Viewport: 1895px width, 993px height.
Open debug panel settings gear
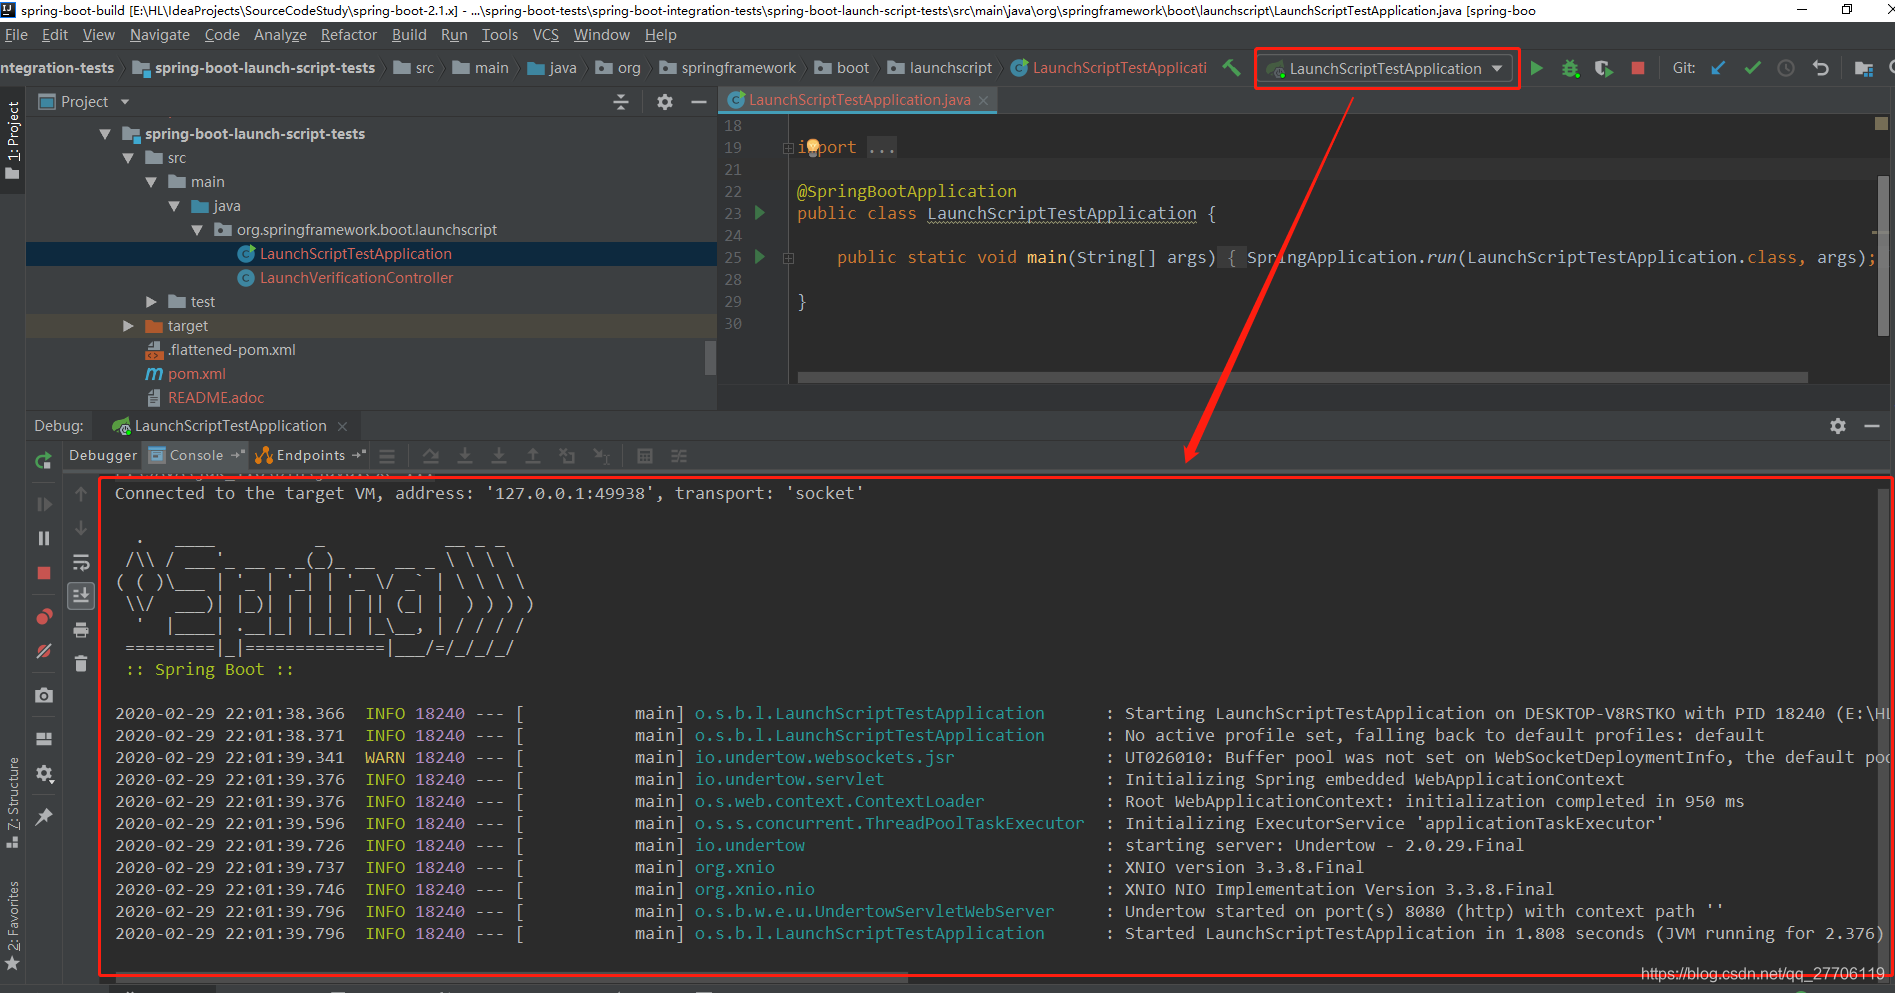point(1837,425)
